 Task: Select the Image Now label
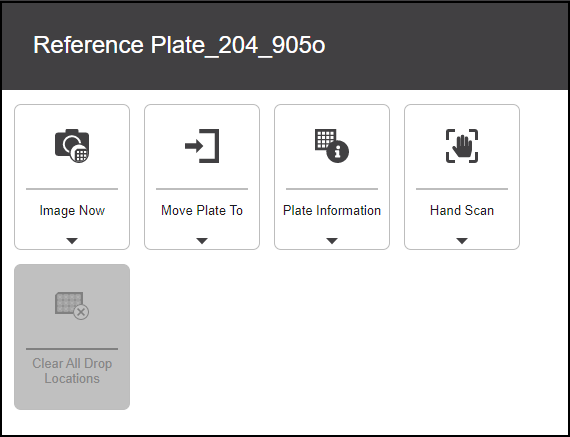(72, 211)
